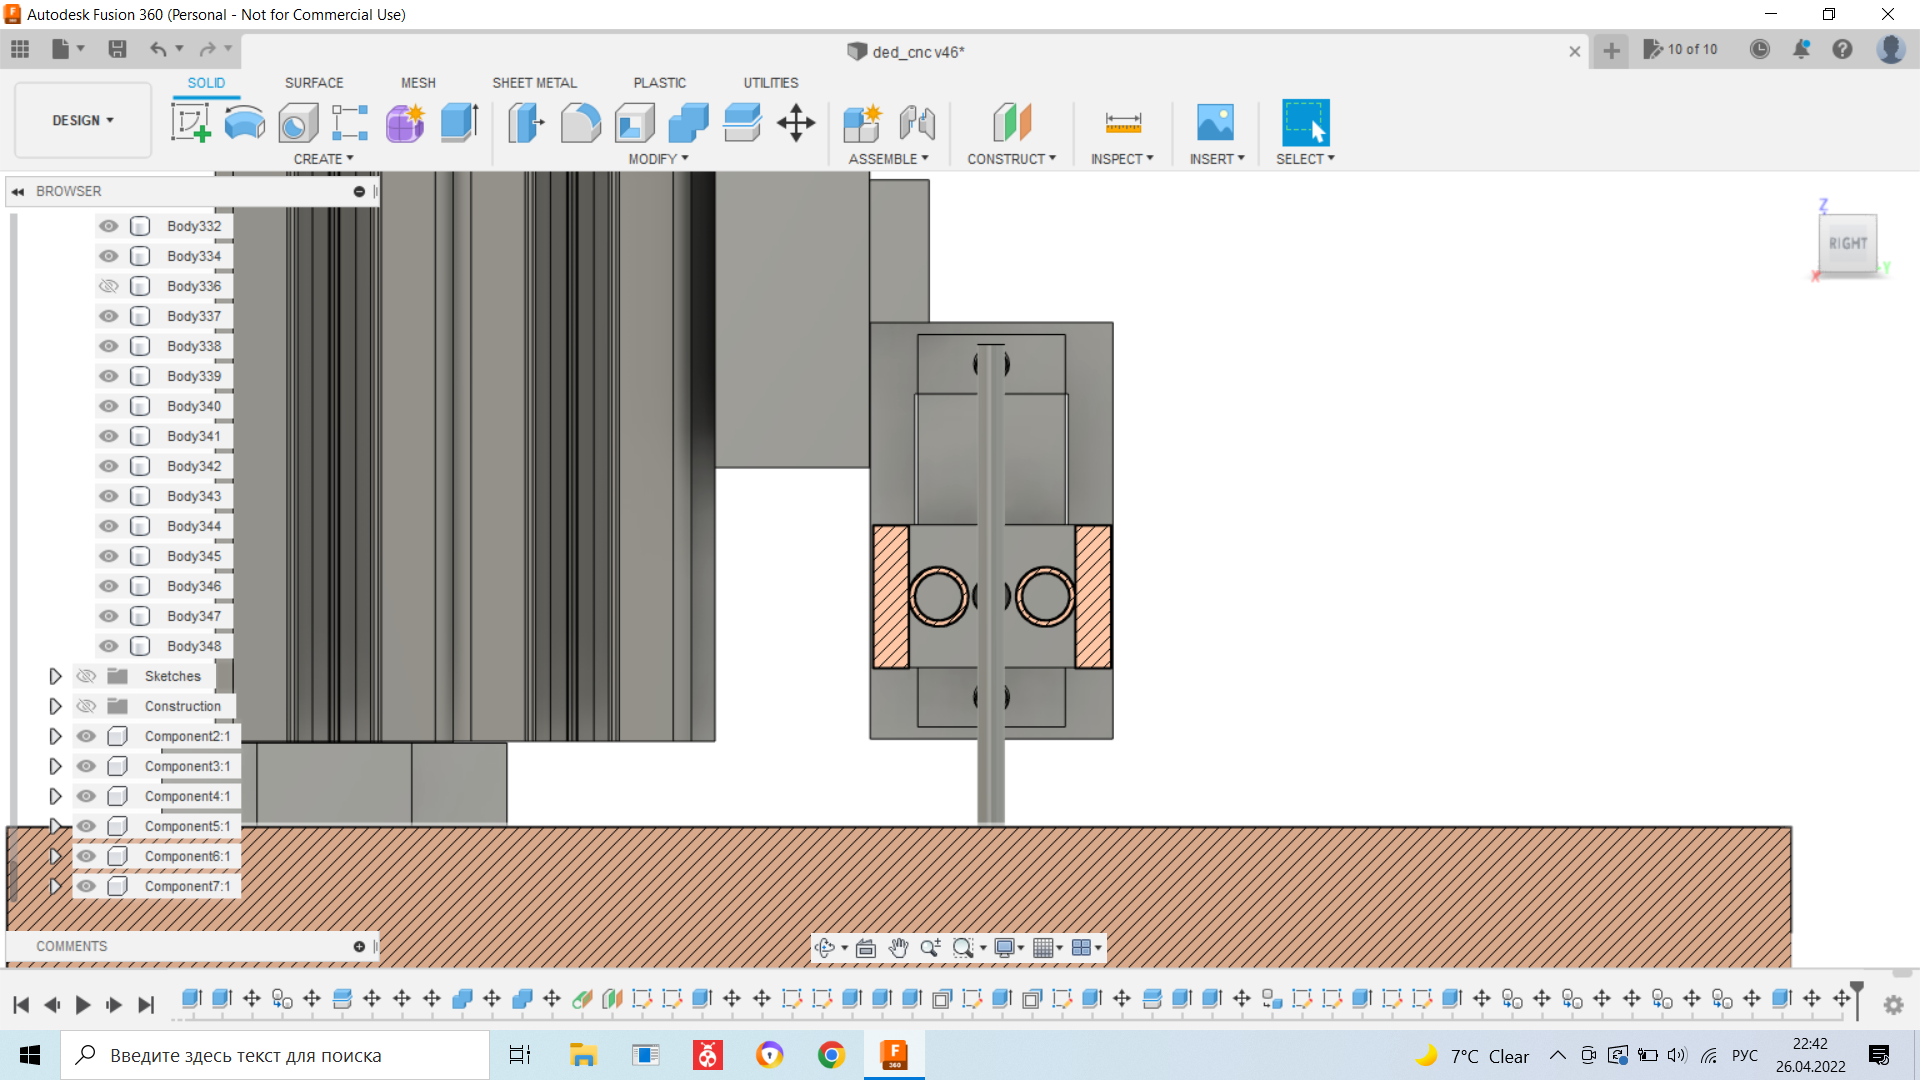Expand the Component2:1 tree node

[55, 736]
